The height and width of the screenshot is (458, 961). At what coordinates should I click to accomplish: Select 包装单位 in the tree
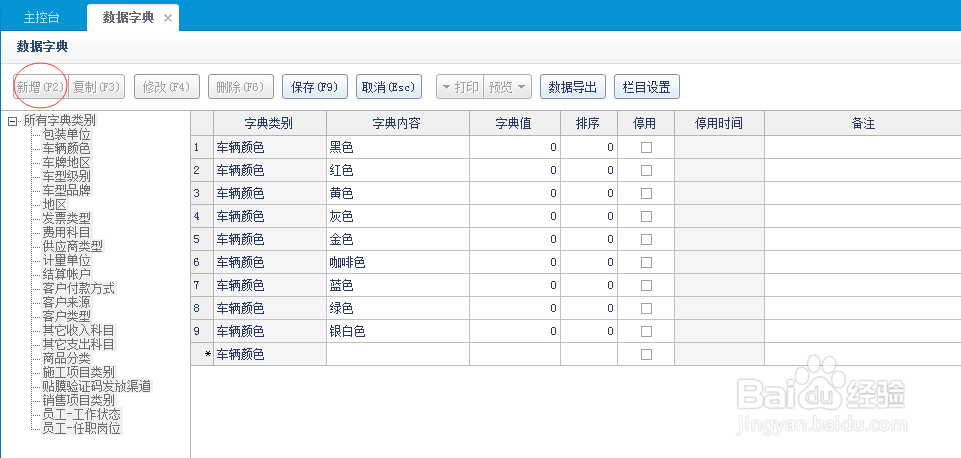pyautogui.click(x=66, y=134)
